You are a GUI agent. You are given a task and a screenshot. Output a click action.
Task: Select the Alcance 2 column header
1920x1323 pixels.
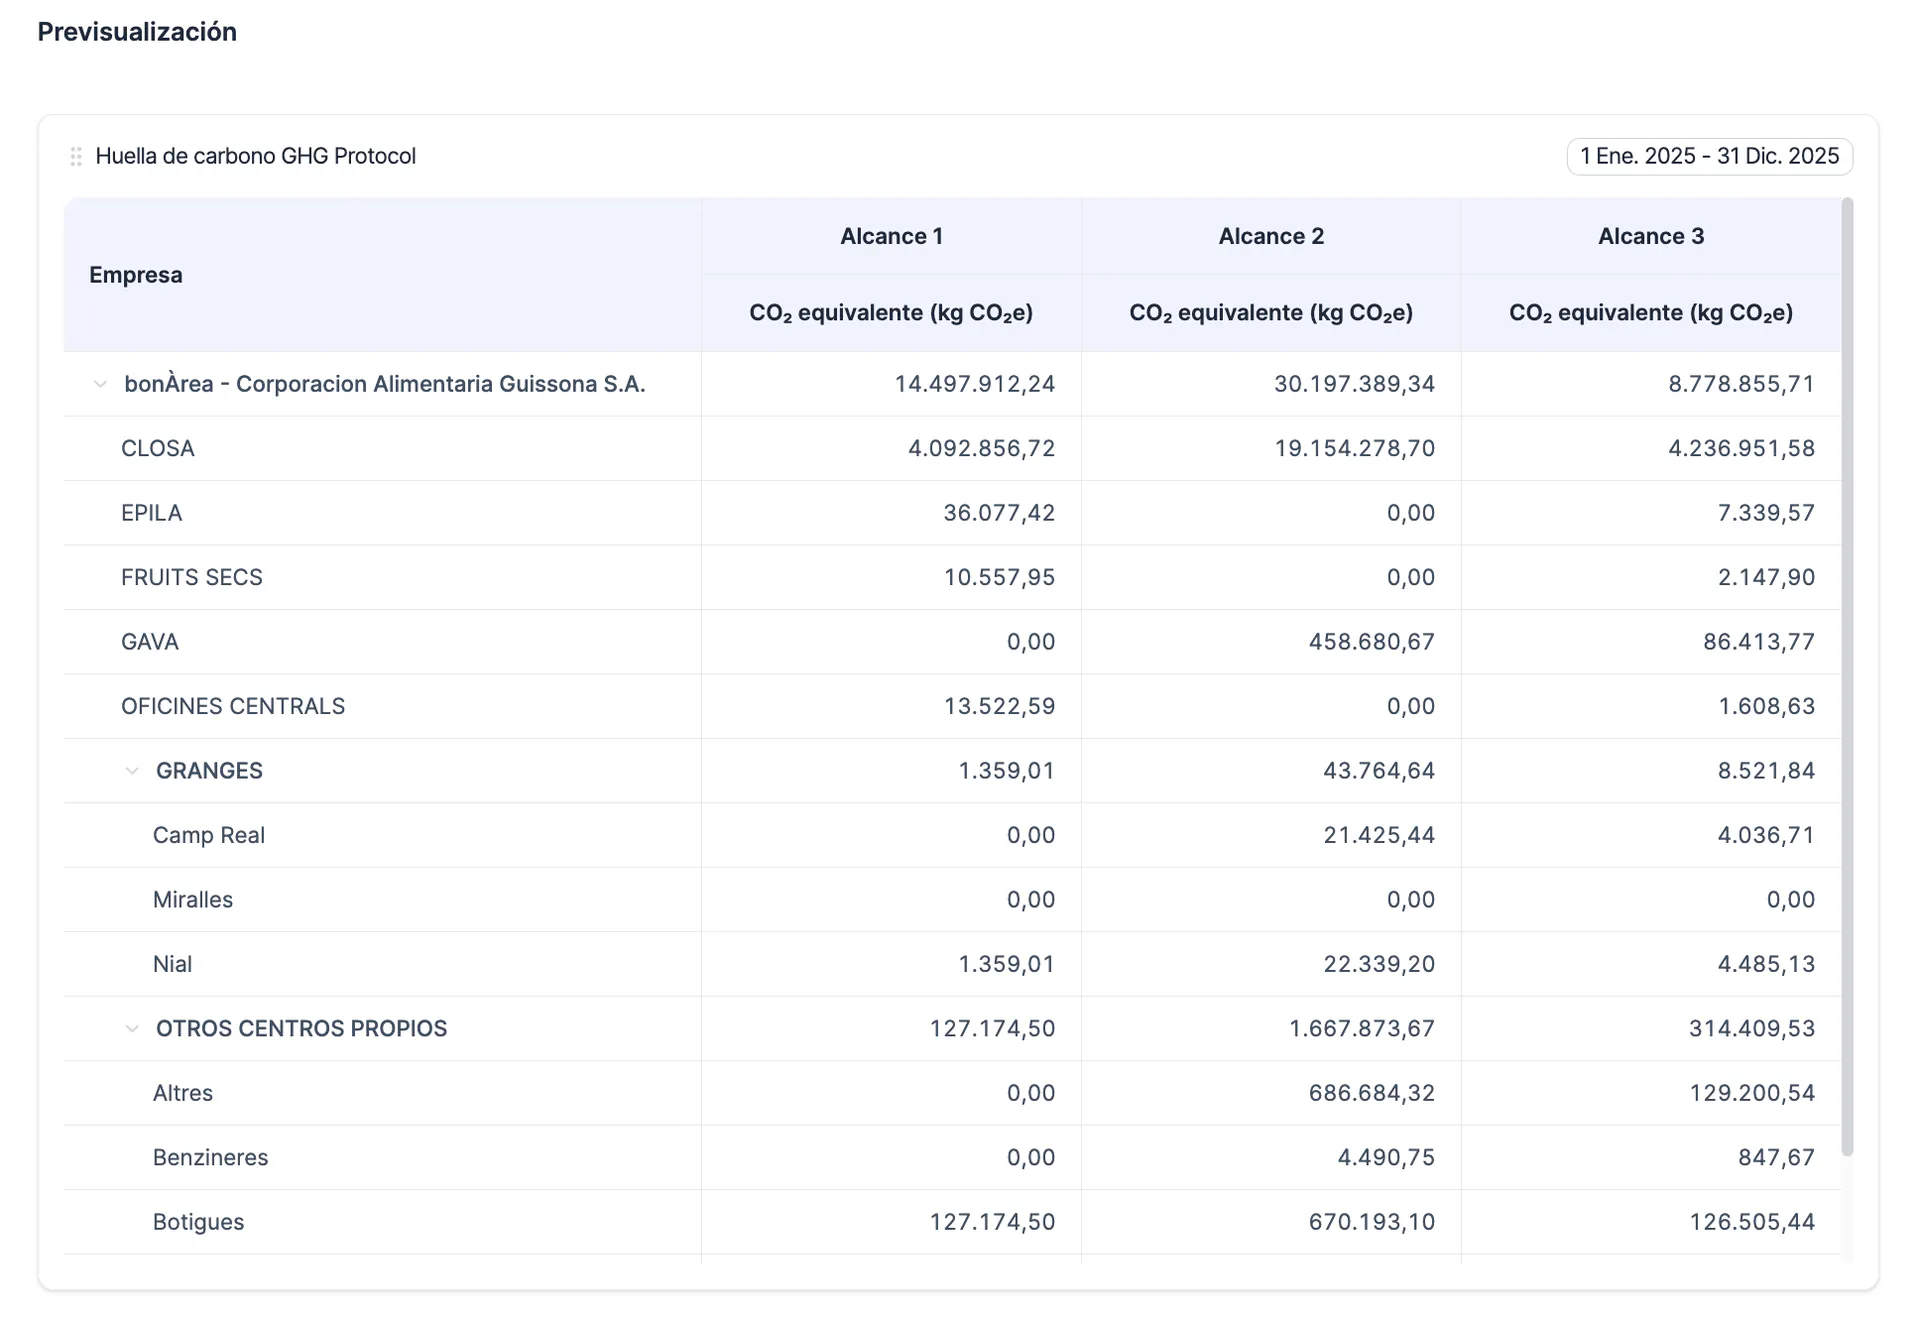pos(1271,236)
